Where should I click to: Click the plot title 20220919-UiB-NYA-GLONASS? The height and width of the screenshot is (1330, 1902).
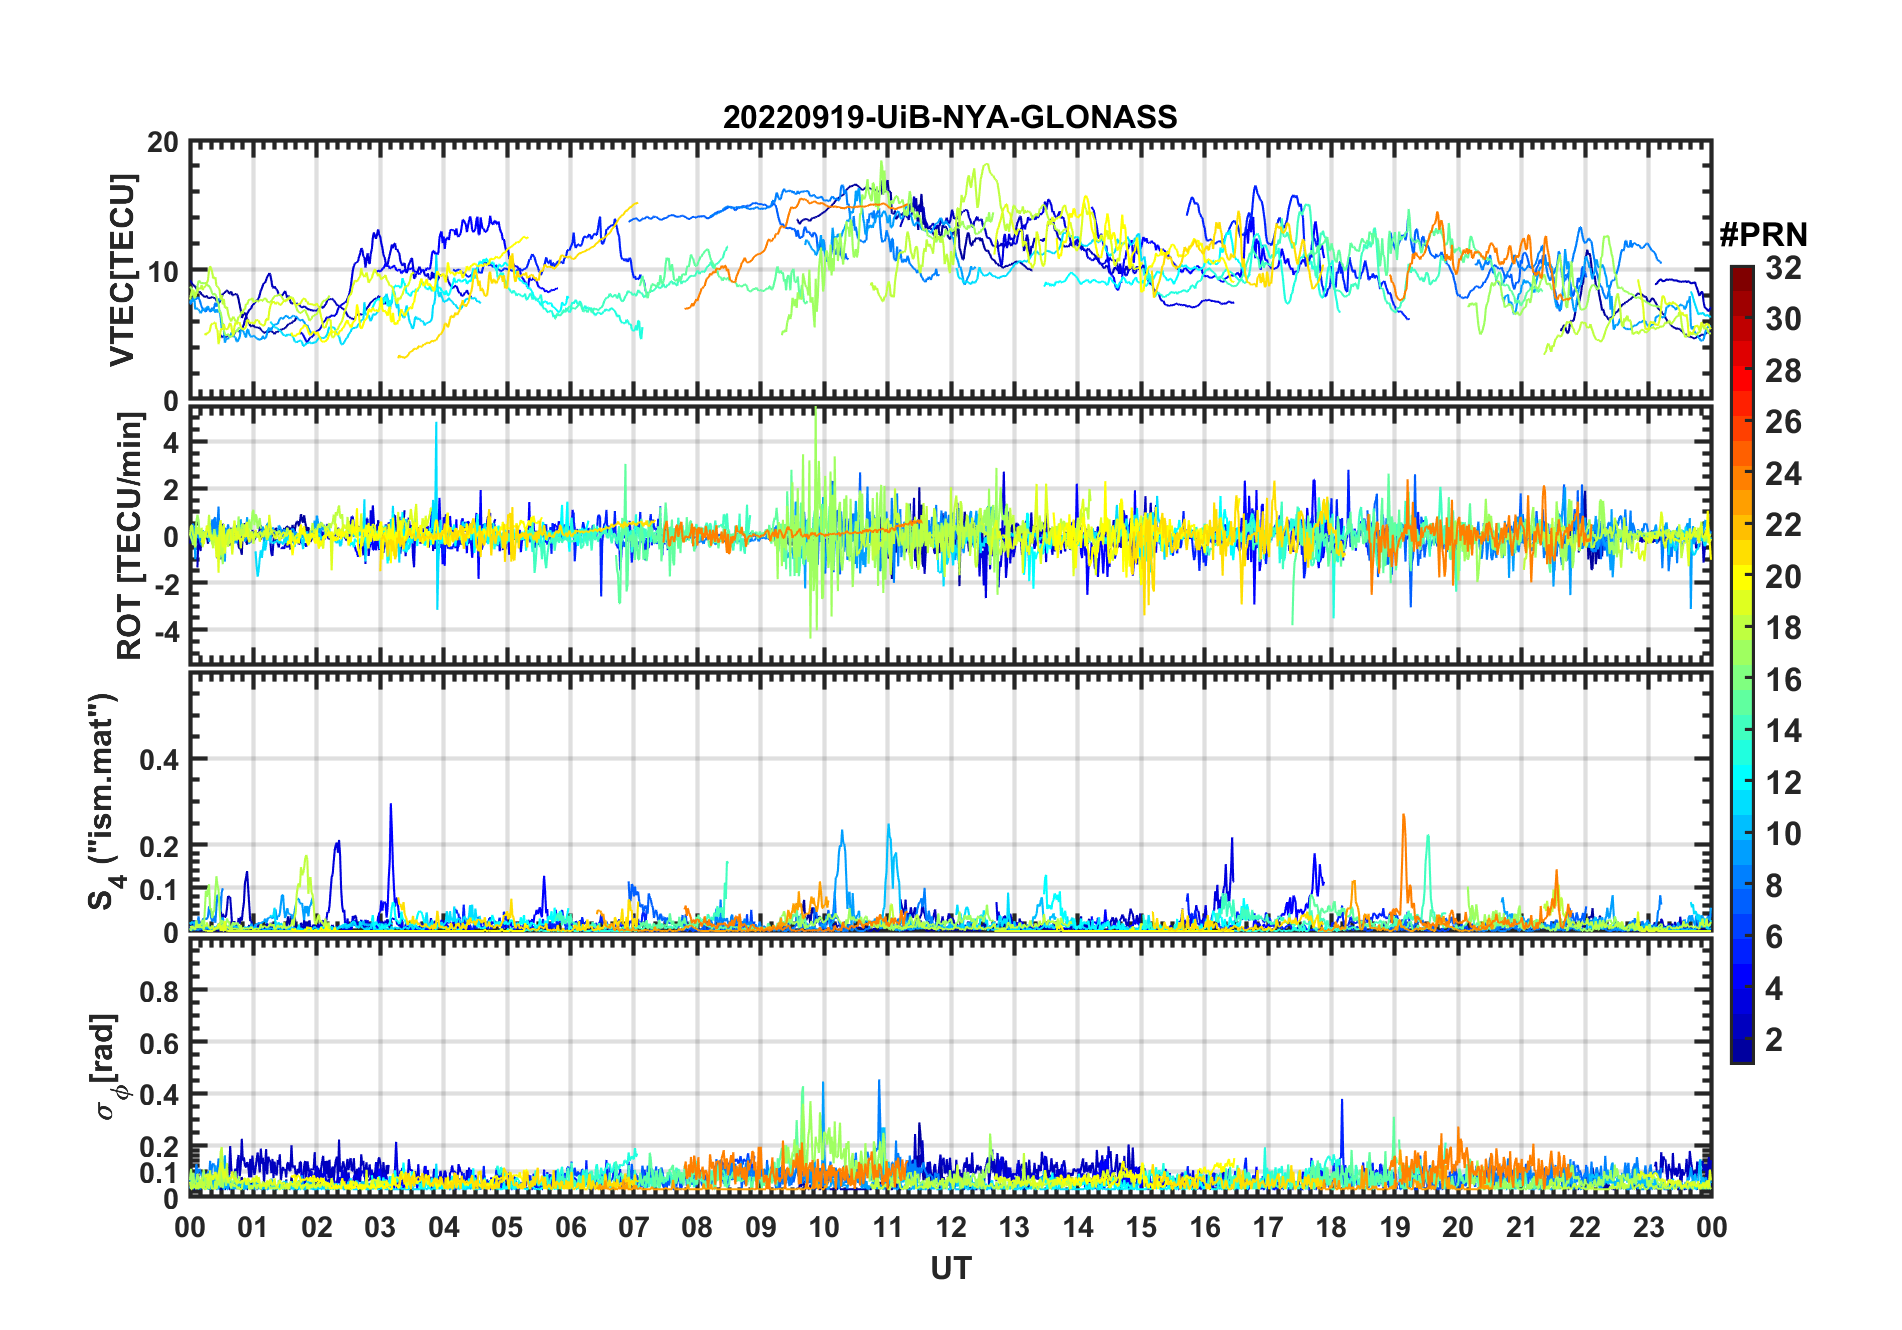click(950, 117)
